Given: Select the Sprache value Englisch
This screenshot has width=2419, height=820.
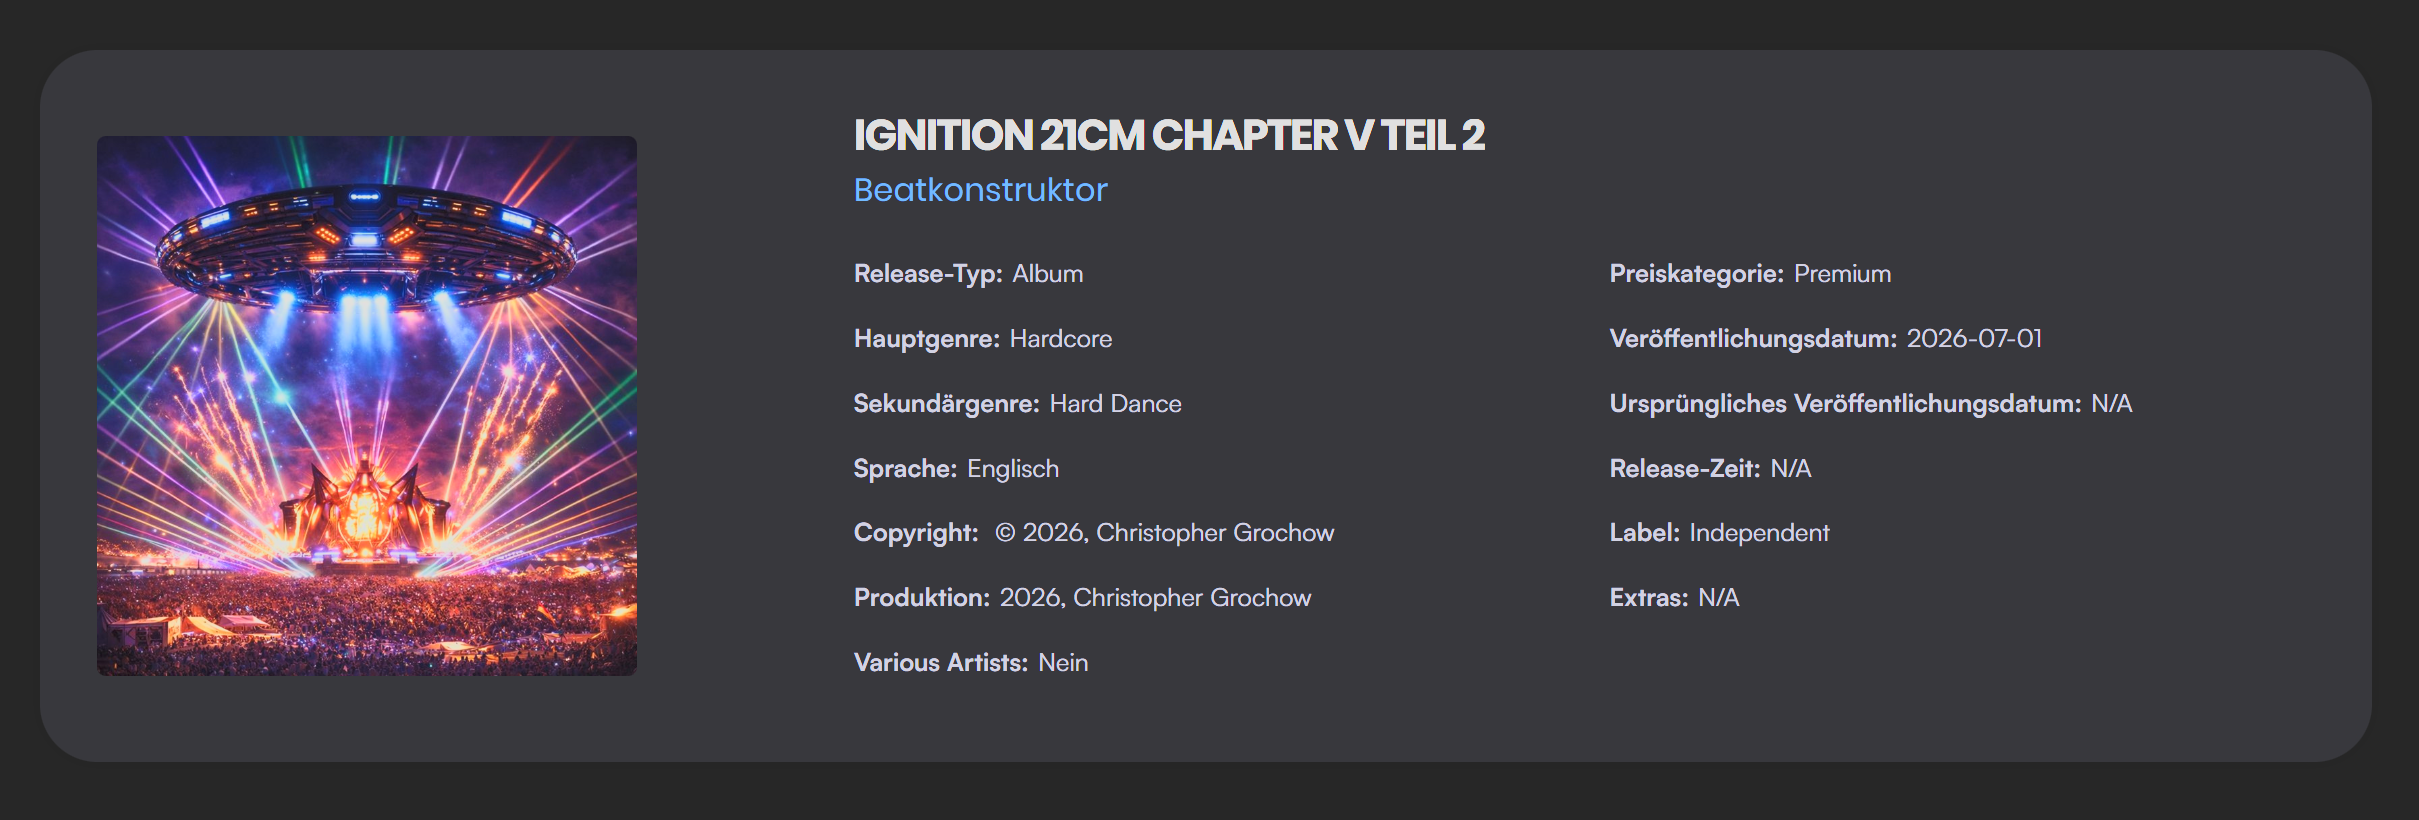Looking at the screenshot, I should pos(1012,469).
